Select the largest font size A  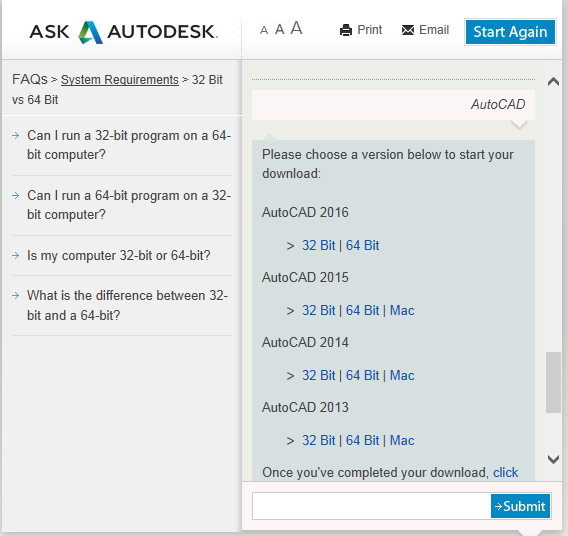296,28
